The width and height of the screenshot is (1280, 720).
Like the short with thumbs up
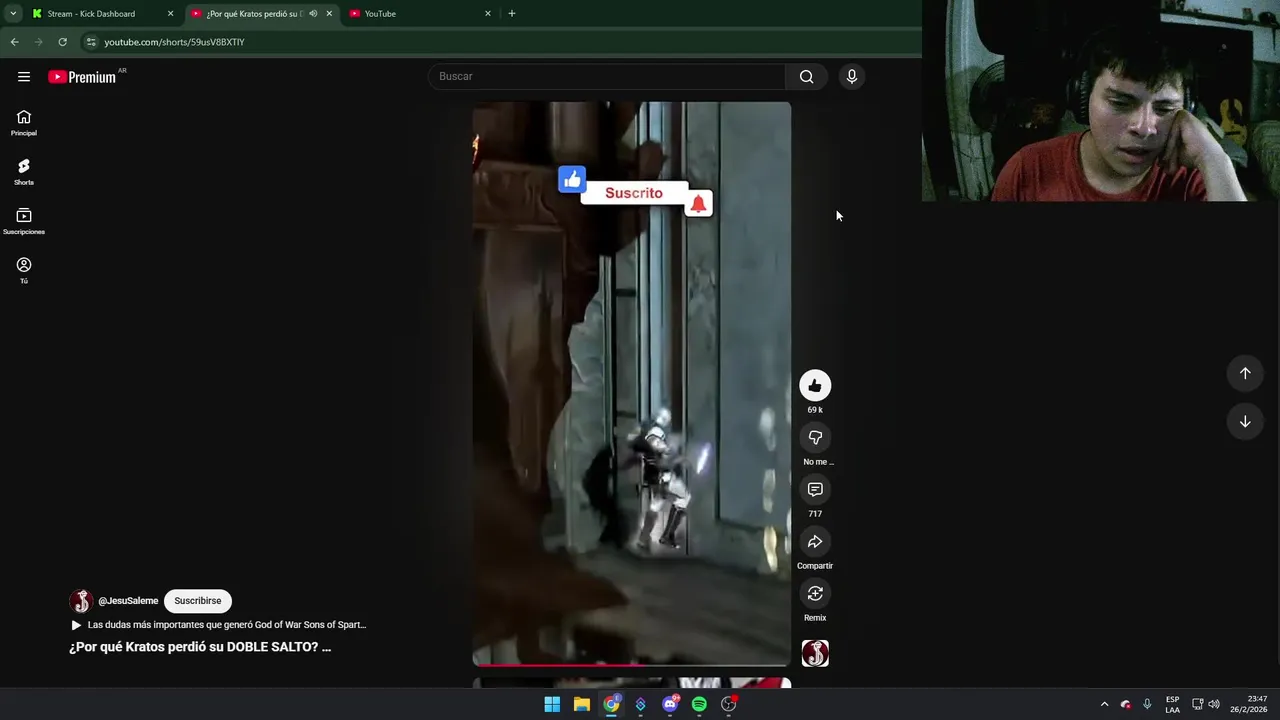(x=815, y=386)
